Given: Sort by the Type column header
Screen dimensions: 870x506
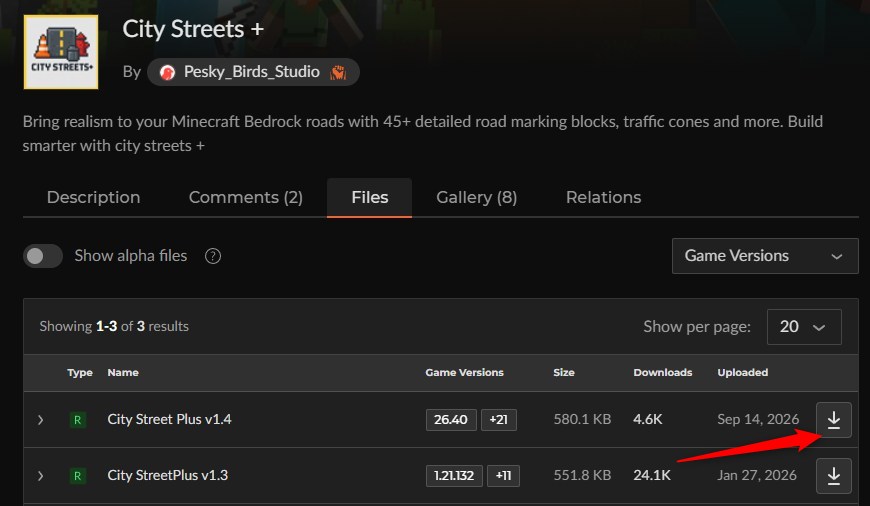Looking at the screenshot, I should coord(80,372).
